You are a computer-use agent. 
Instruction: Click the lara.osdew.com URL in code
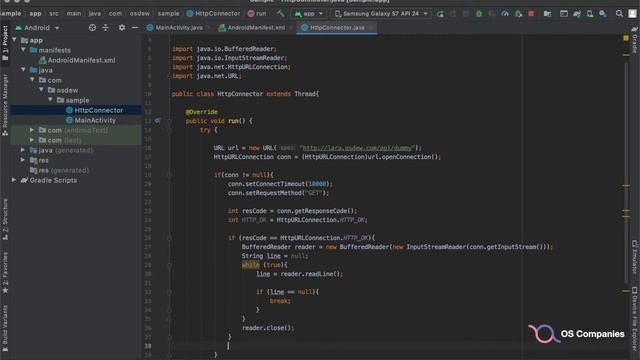[x=358, y=148]
